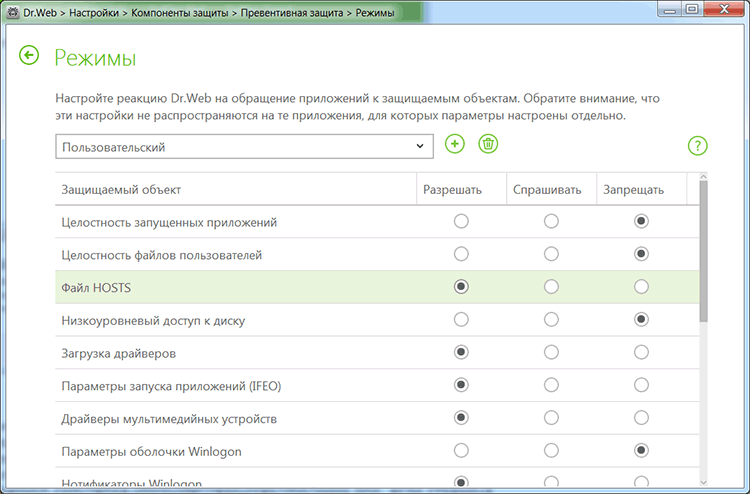Select the Низкоуровневый доступ к диску label
Screen dimensions: 750x494
tap(153, 320)
